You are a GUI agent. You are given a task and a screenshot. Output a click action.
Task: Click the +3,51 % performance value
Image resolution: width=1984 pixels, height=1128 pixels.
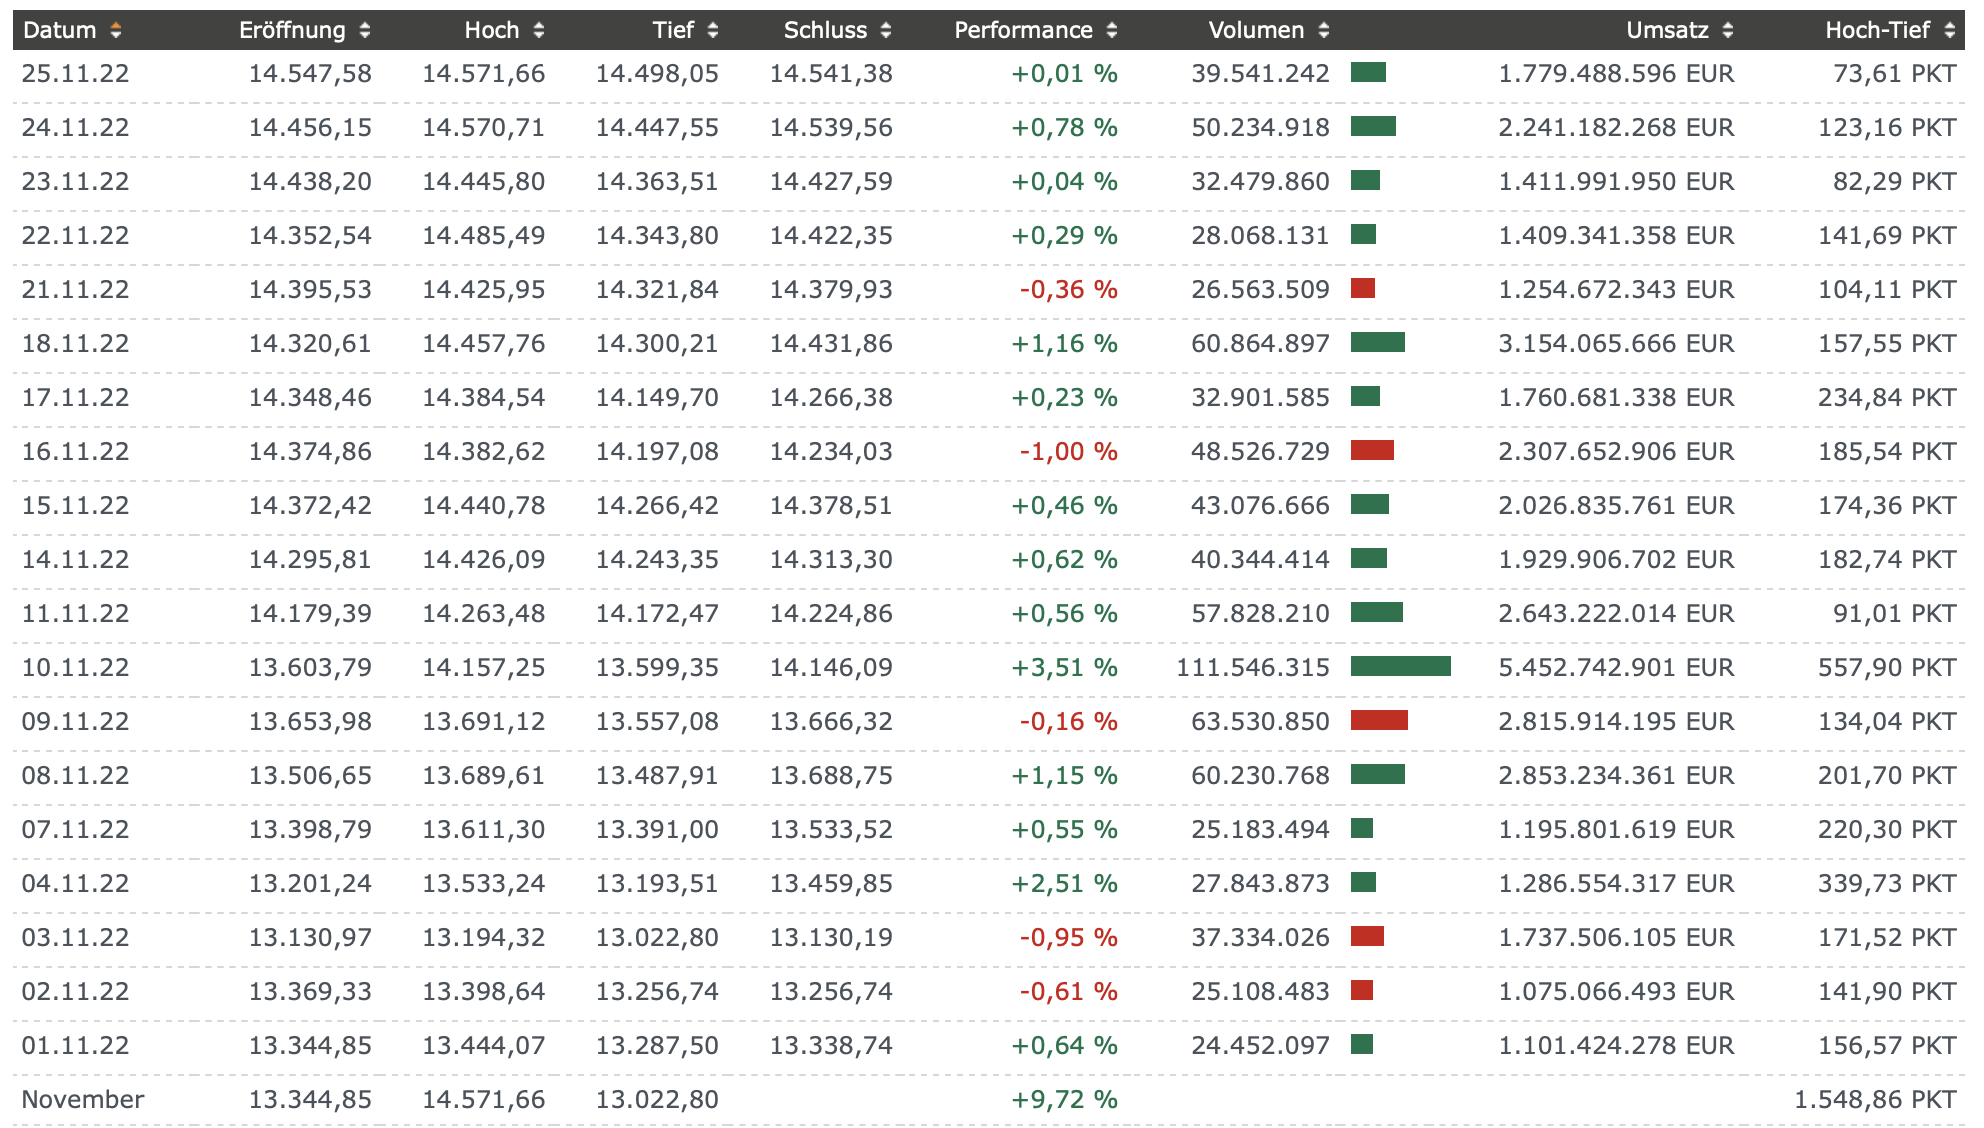[1064, 668]
